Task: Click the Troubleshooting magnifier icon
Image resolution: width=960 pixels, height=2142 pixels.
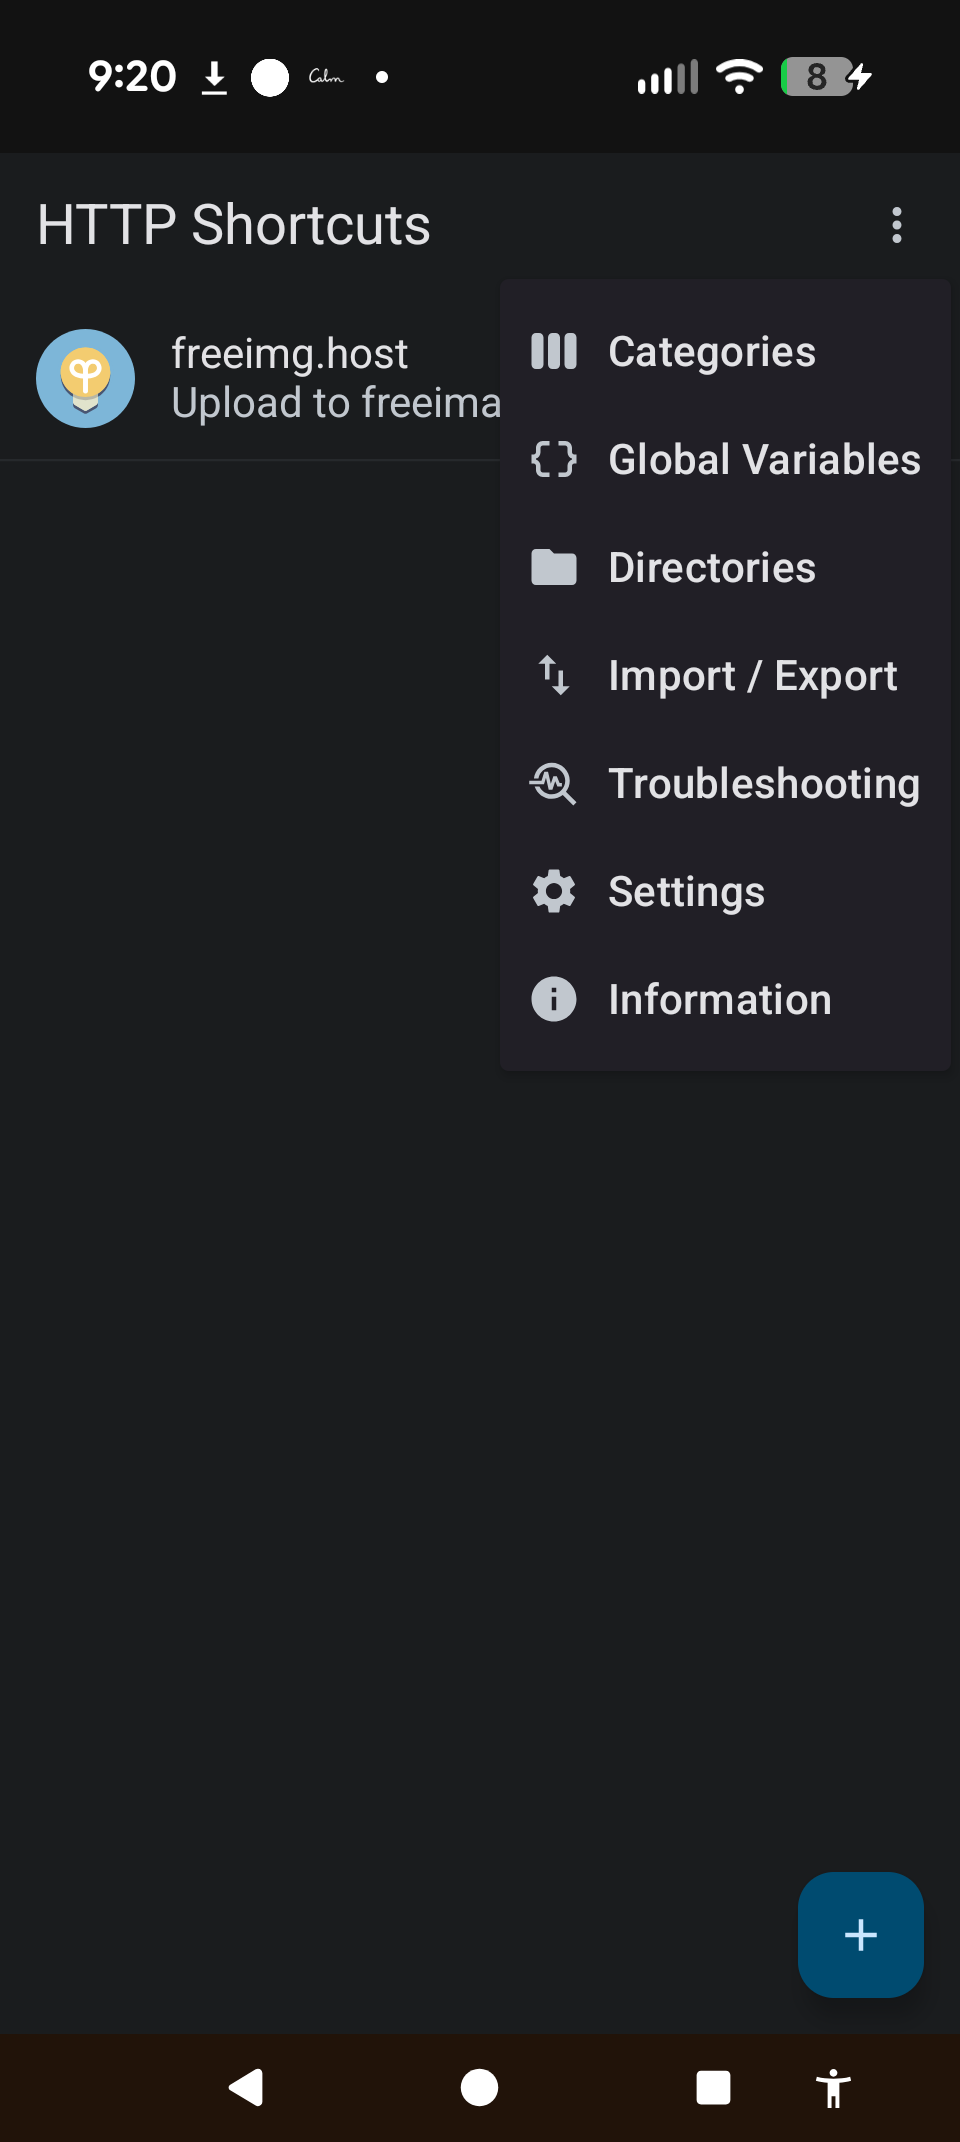Action: pos(553,783)
